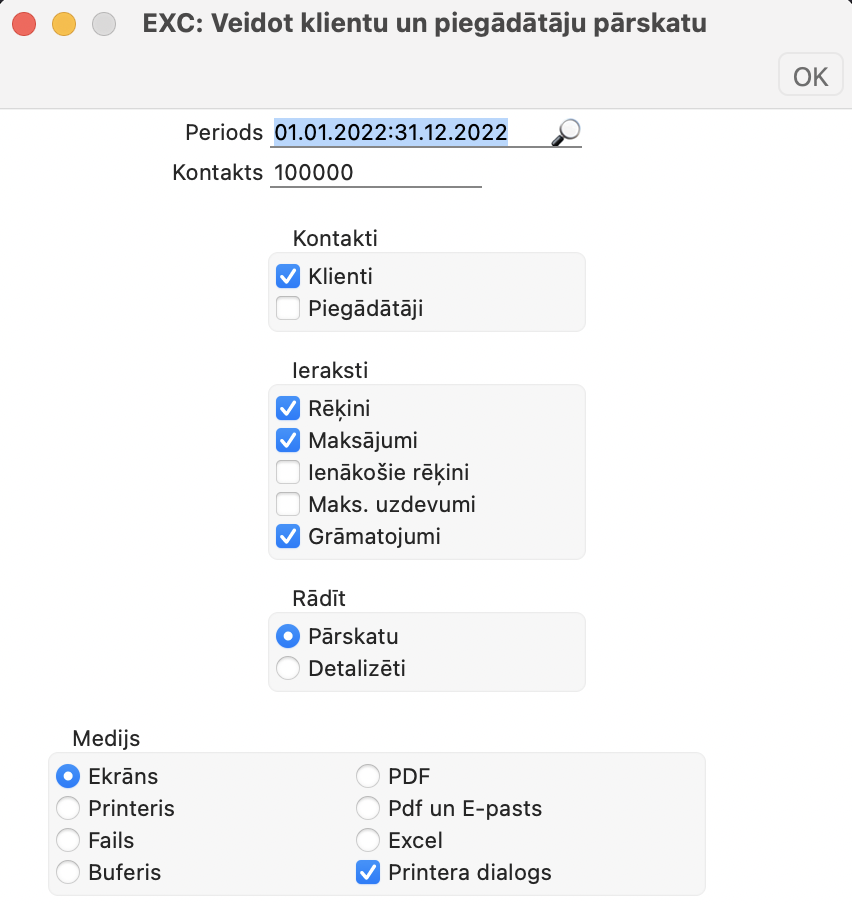Click the magnifying glass next to Periods

pyautogui.click(x=566, y=133)
